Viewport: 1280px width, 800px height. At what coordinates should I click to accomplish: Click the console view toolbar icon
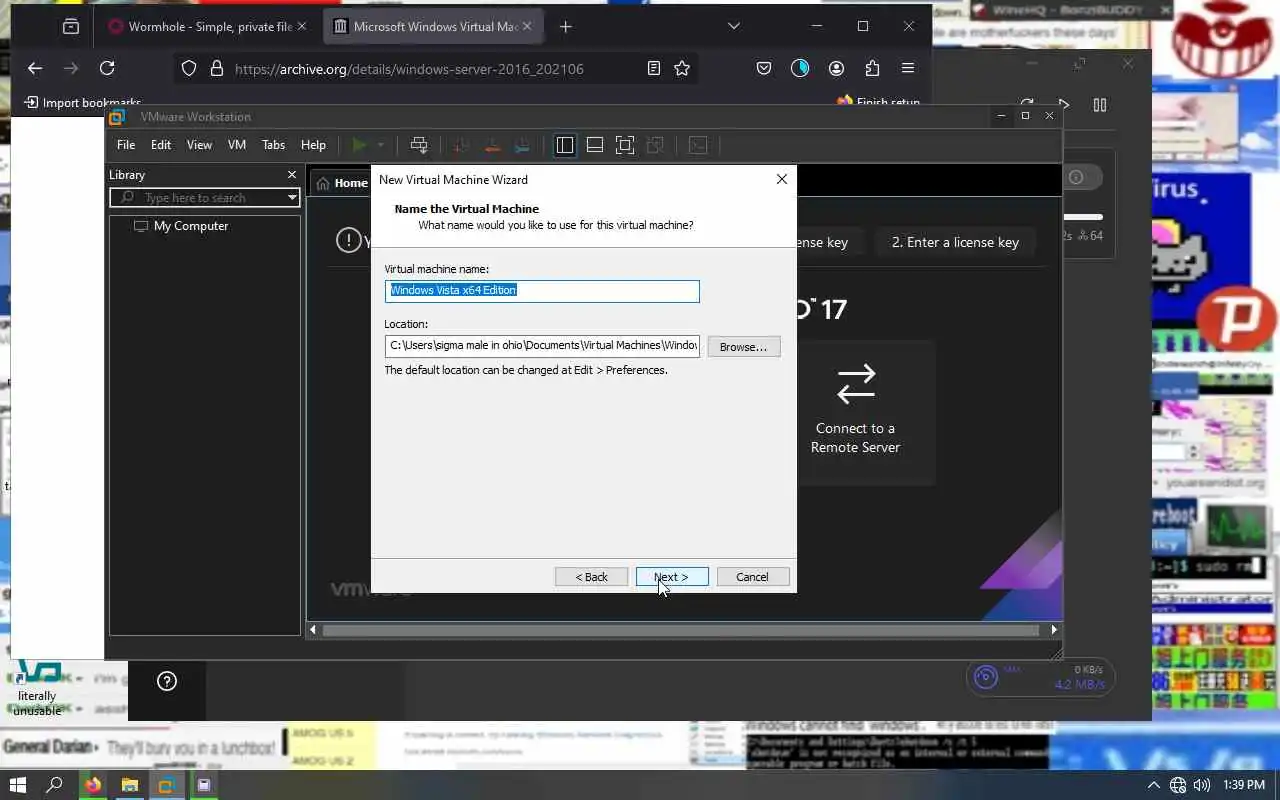coord(699,145)
